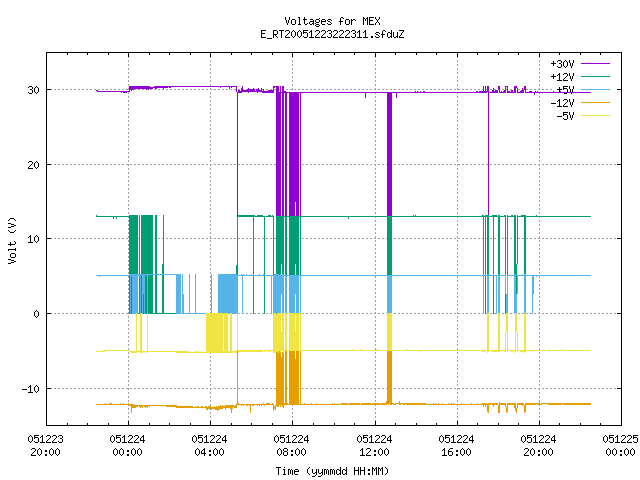Click the x-axis label 051224 04:00
The image size is (640, 480).
209,446
